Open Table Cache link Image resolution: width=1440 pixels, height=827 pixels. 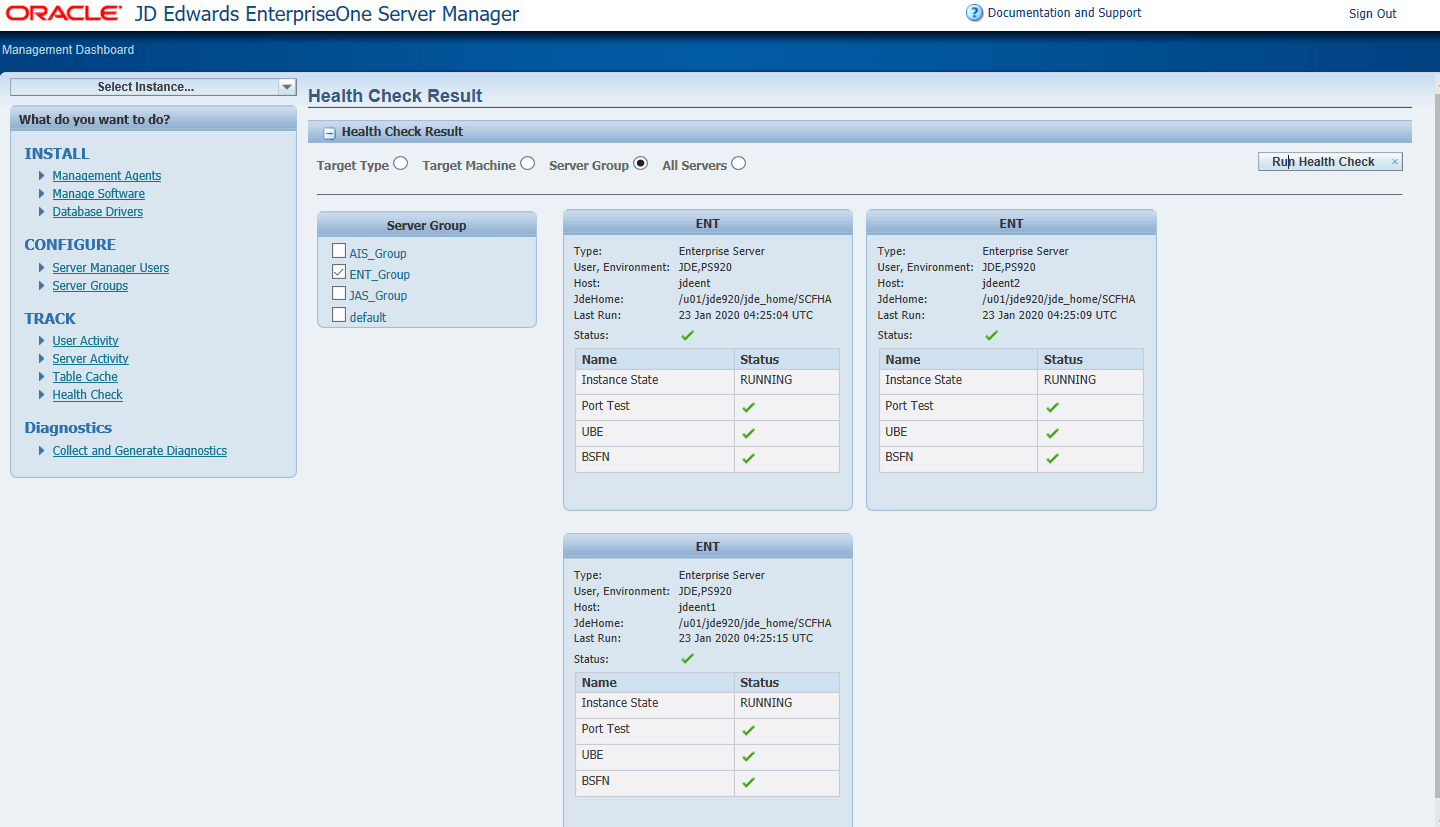pos(85,377)
